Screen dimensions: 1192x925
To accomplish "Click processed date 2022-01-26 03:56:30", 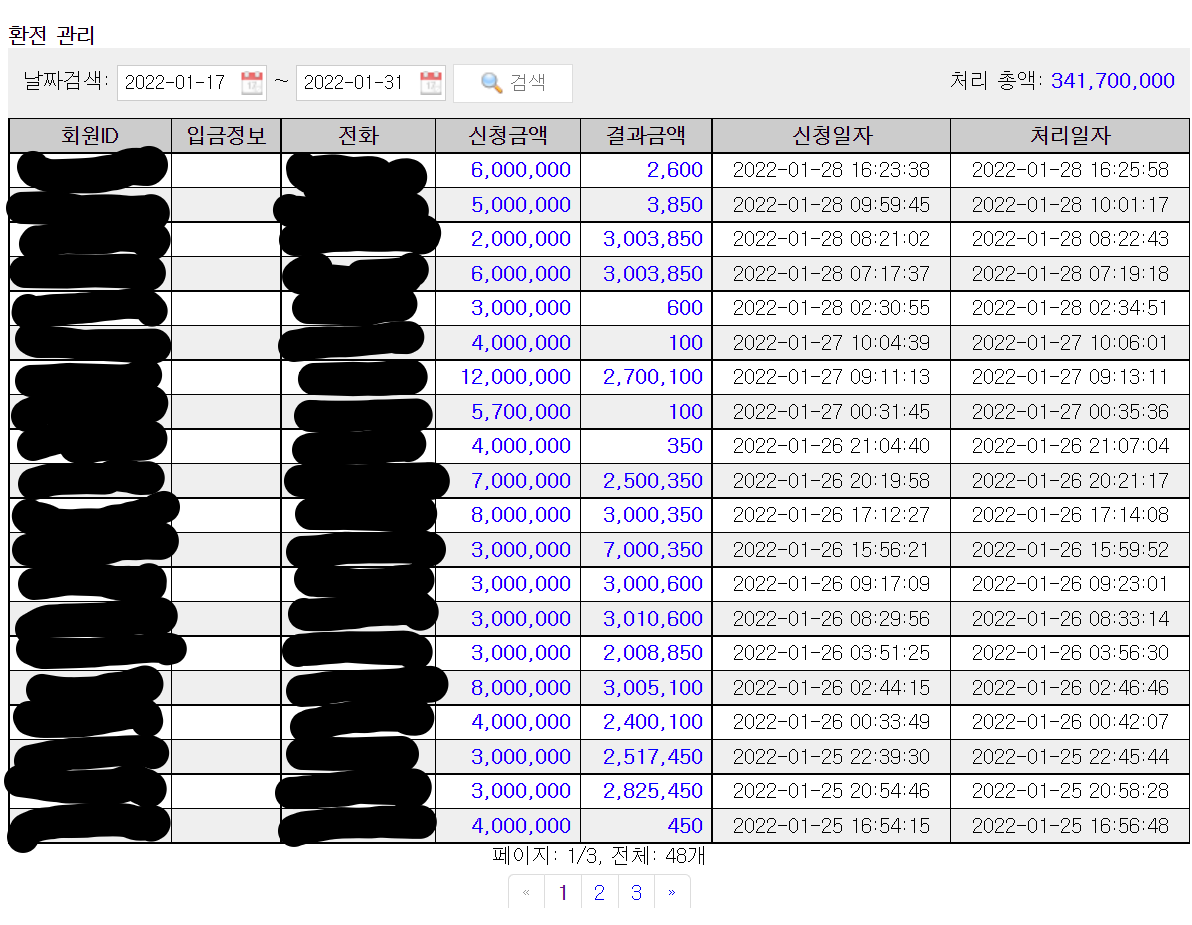I will pyautogui.click(x=1070, y=653).
